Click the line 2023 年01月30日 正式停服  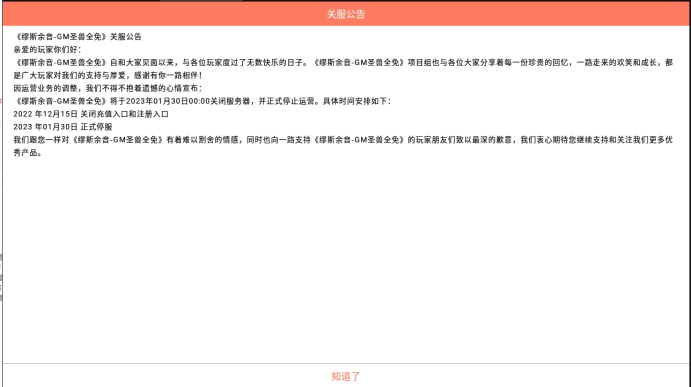click(x=63, y=127)
